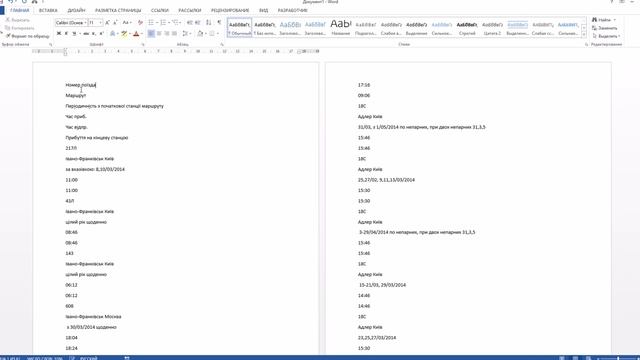This screenshot has width=640, height=360.
Task: Apply subscript formatting
Action: [x=94, y=33]
